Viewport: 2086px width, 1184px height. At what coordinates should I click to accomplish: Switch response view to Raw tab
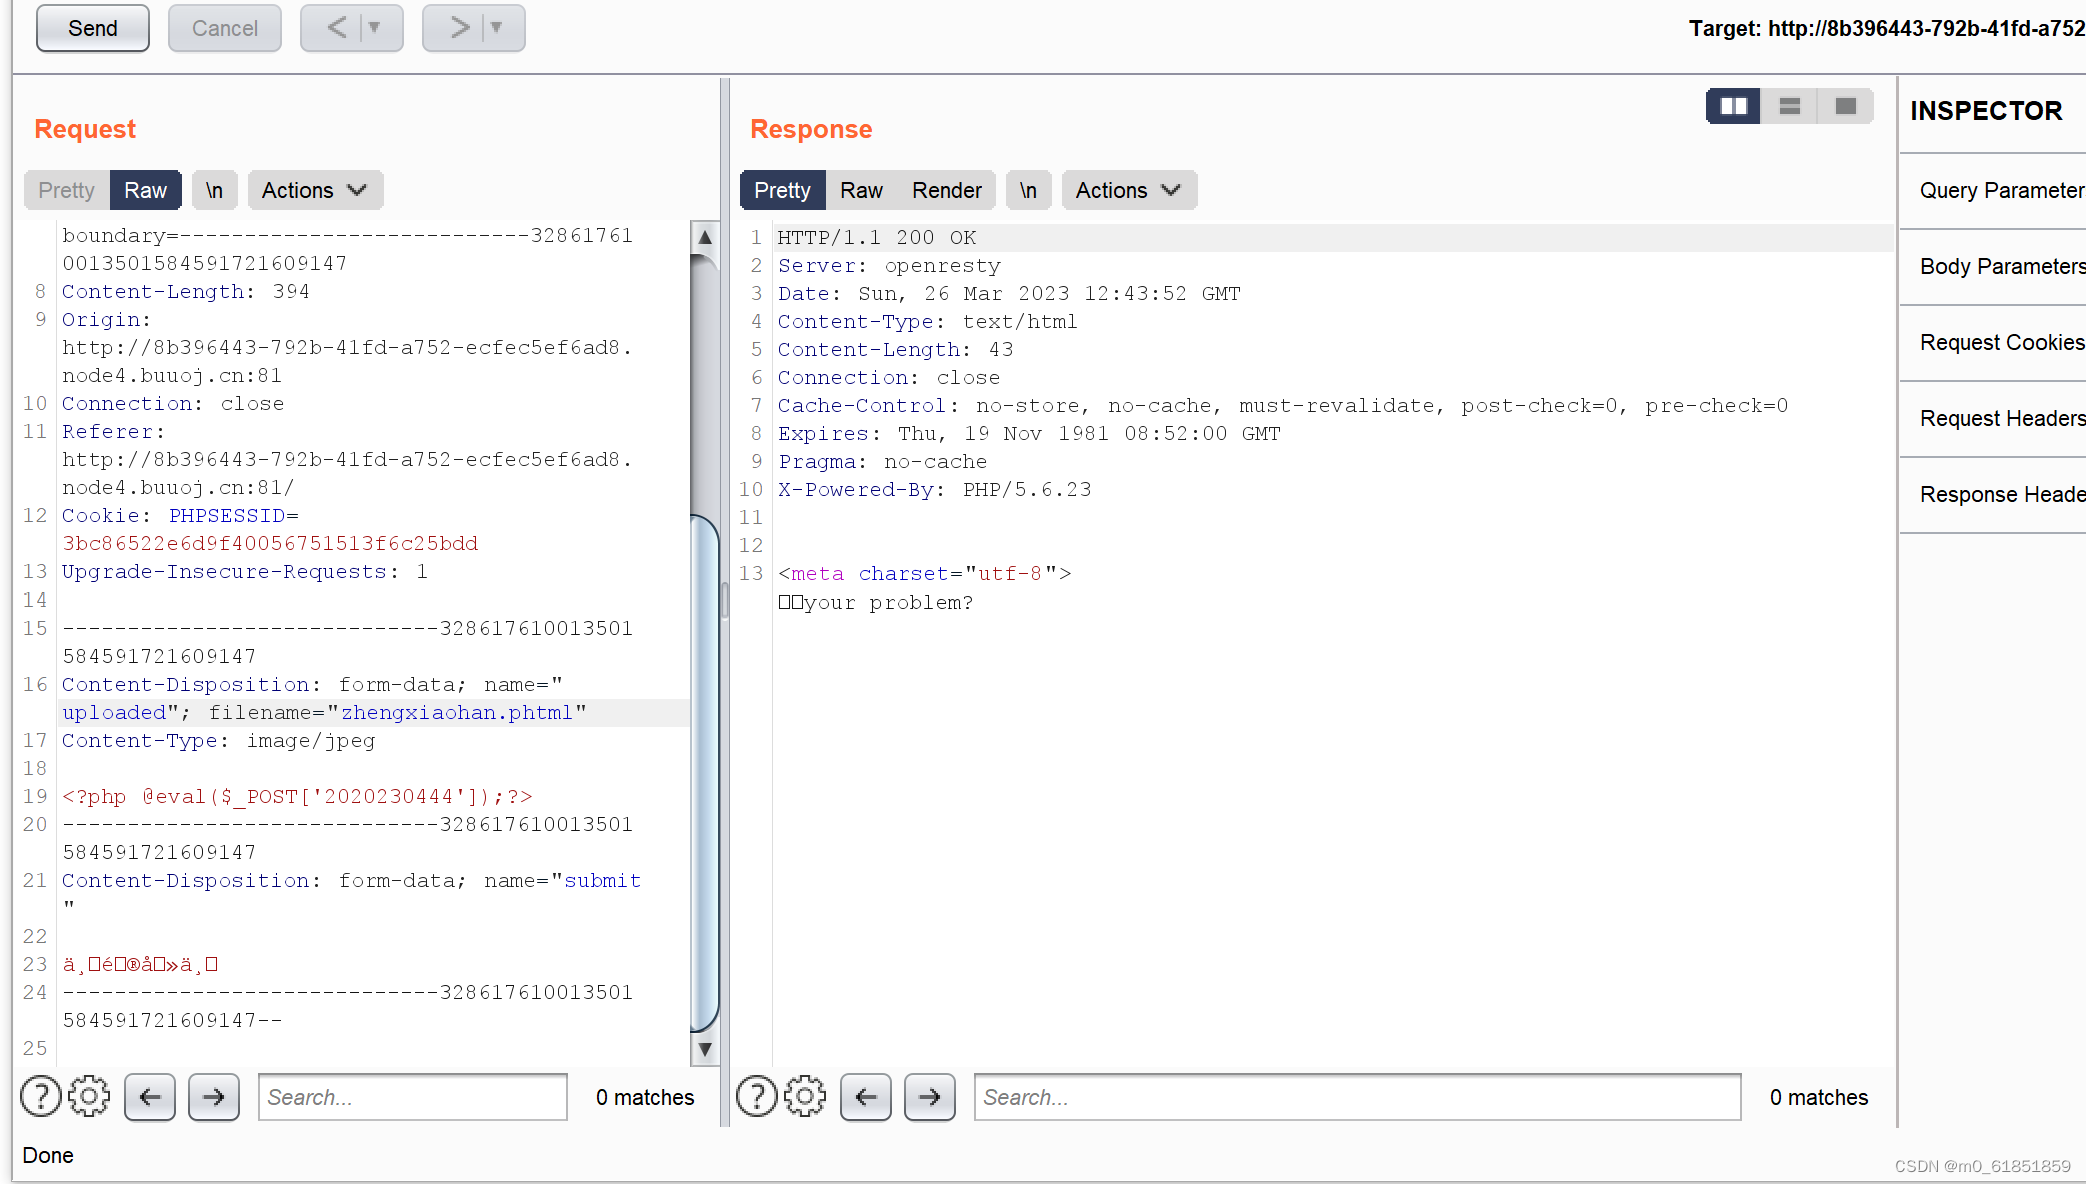point(861,190)
